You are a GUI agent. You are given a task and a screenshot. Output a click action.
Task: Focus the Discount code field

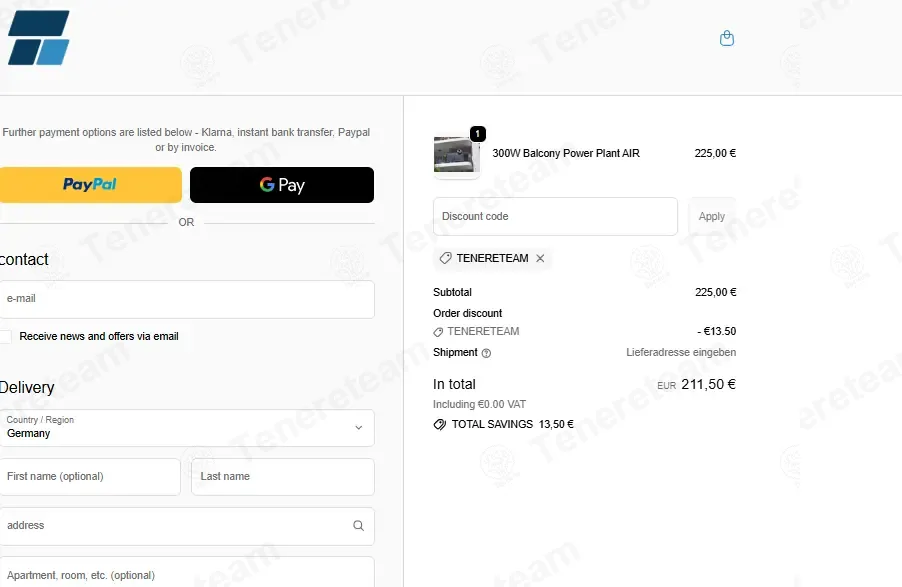[555, 216]
